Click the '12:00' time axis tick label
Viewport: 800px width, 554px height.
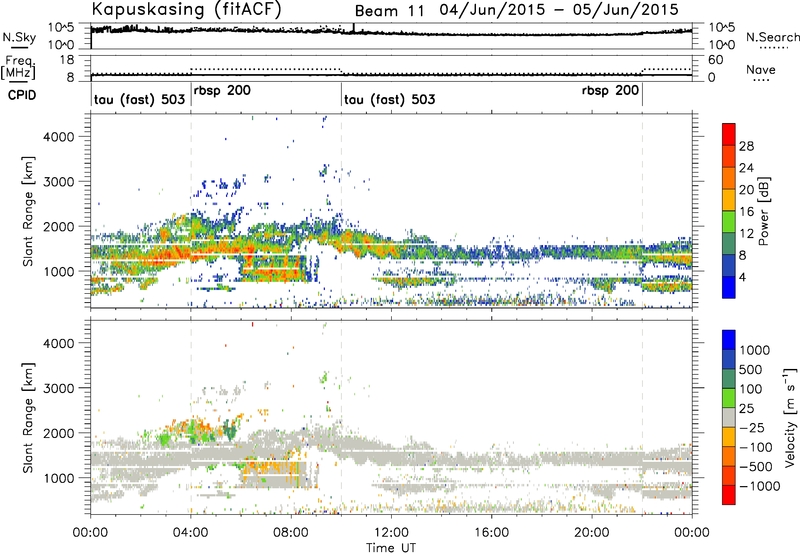click(x=391, y=533)
